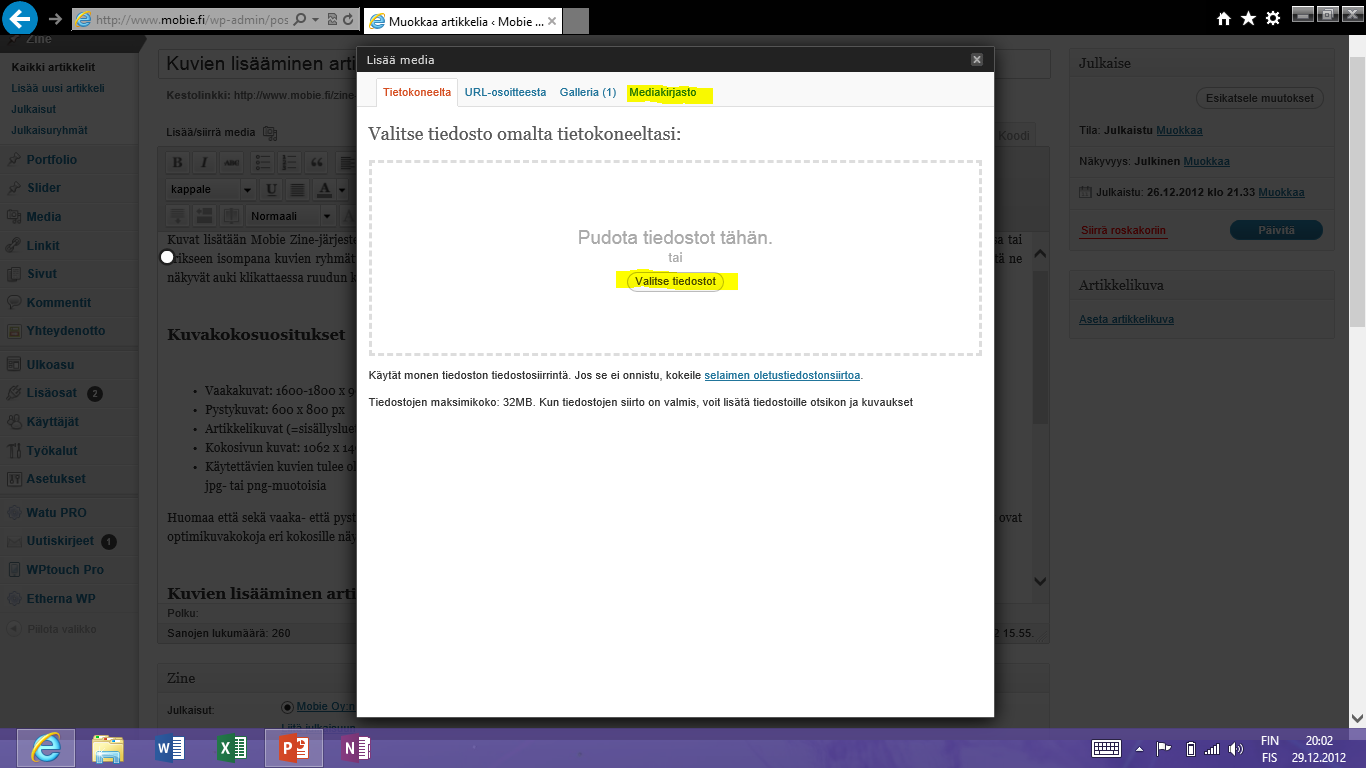Image resolution: width=1366 pixels, height=768 pixels.
Task: Open the favorites star icon
Action: 1248,18
